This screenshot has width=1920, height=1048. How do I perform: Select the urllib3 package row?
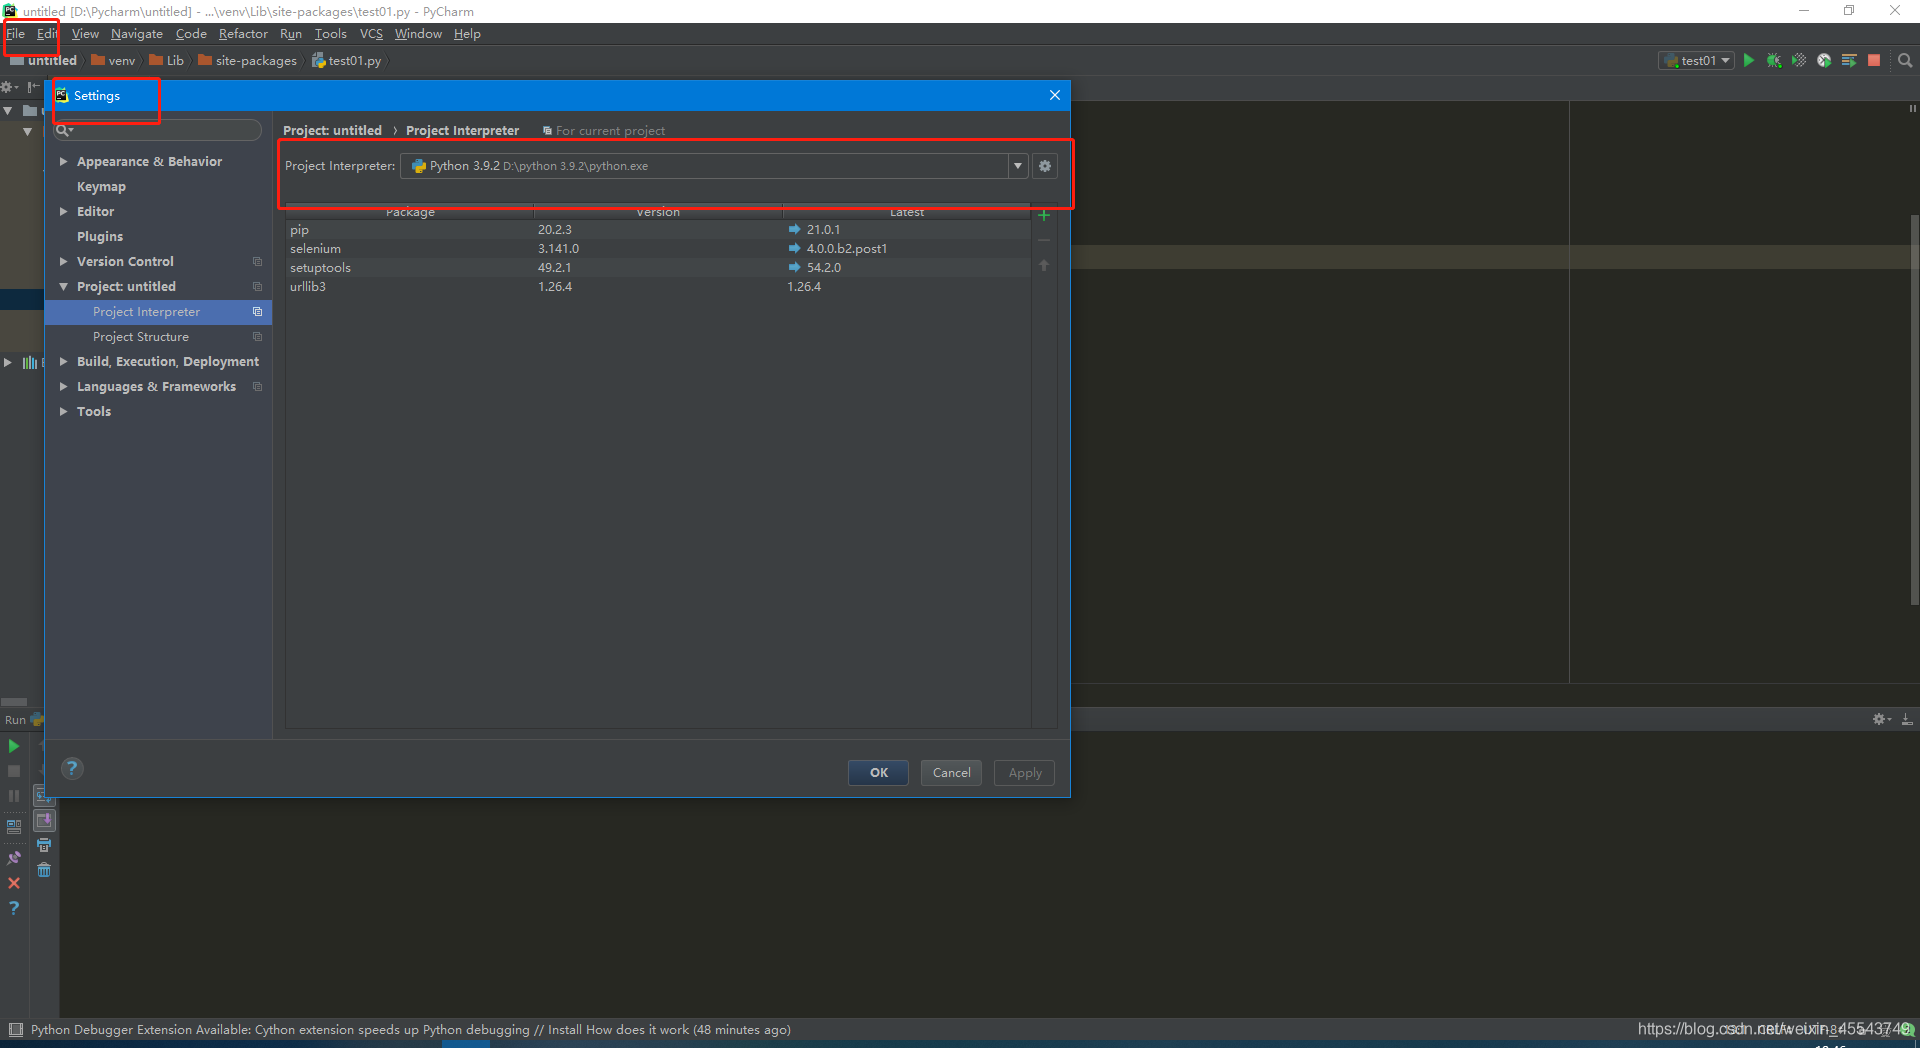[x=658, y=287]
